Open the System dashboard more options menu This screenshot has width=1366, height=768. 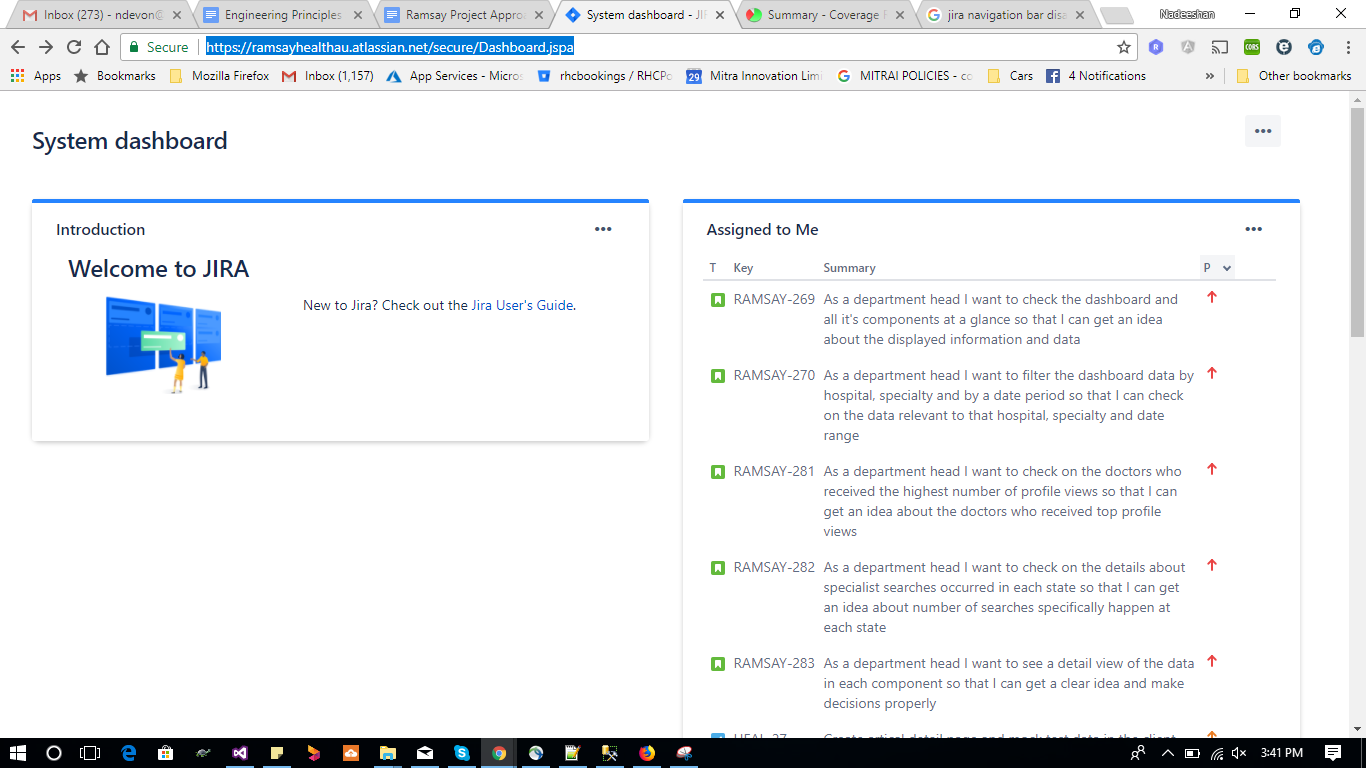pyautogui.click(x=1262, y=131)
